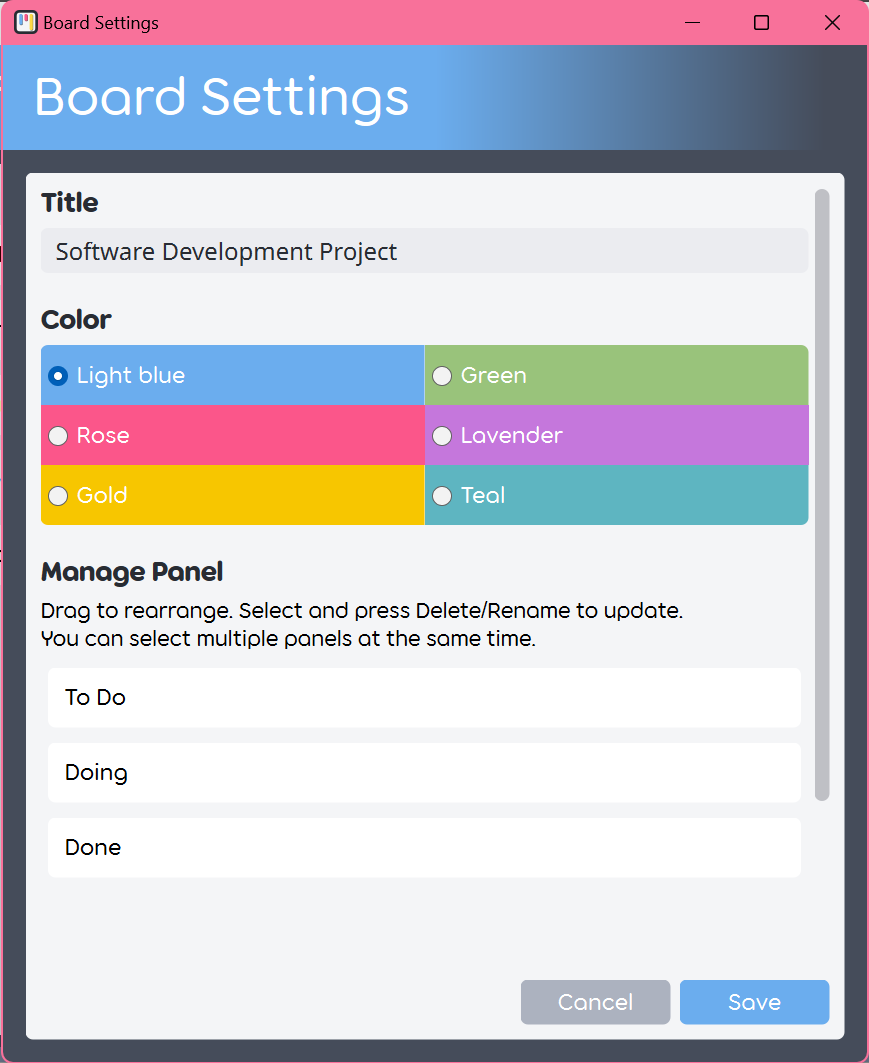The width and height of the screenshot is (869, 1063).
Task: Select the Light blue radio button
Action: pos(58,376)
